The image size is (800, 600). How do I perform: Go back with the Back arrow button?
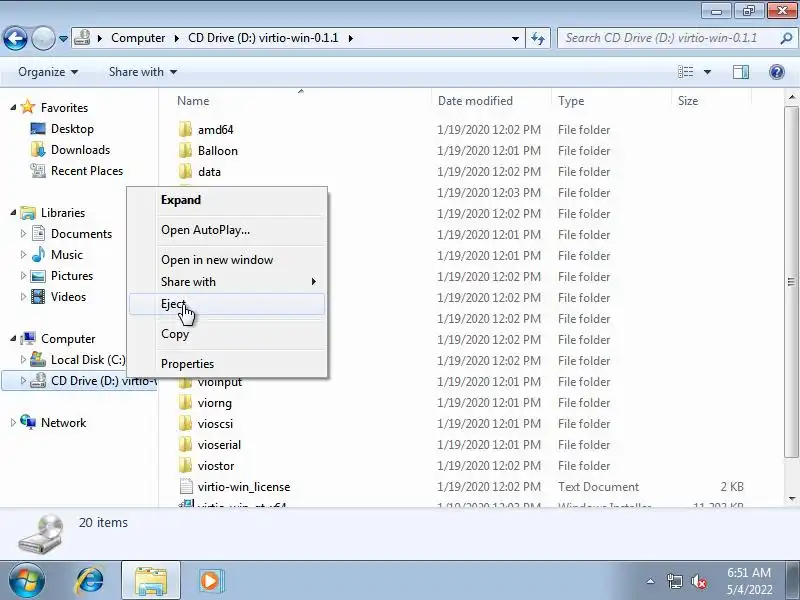click(15, 38)
